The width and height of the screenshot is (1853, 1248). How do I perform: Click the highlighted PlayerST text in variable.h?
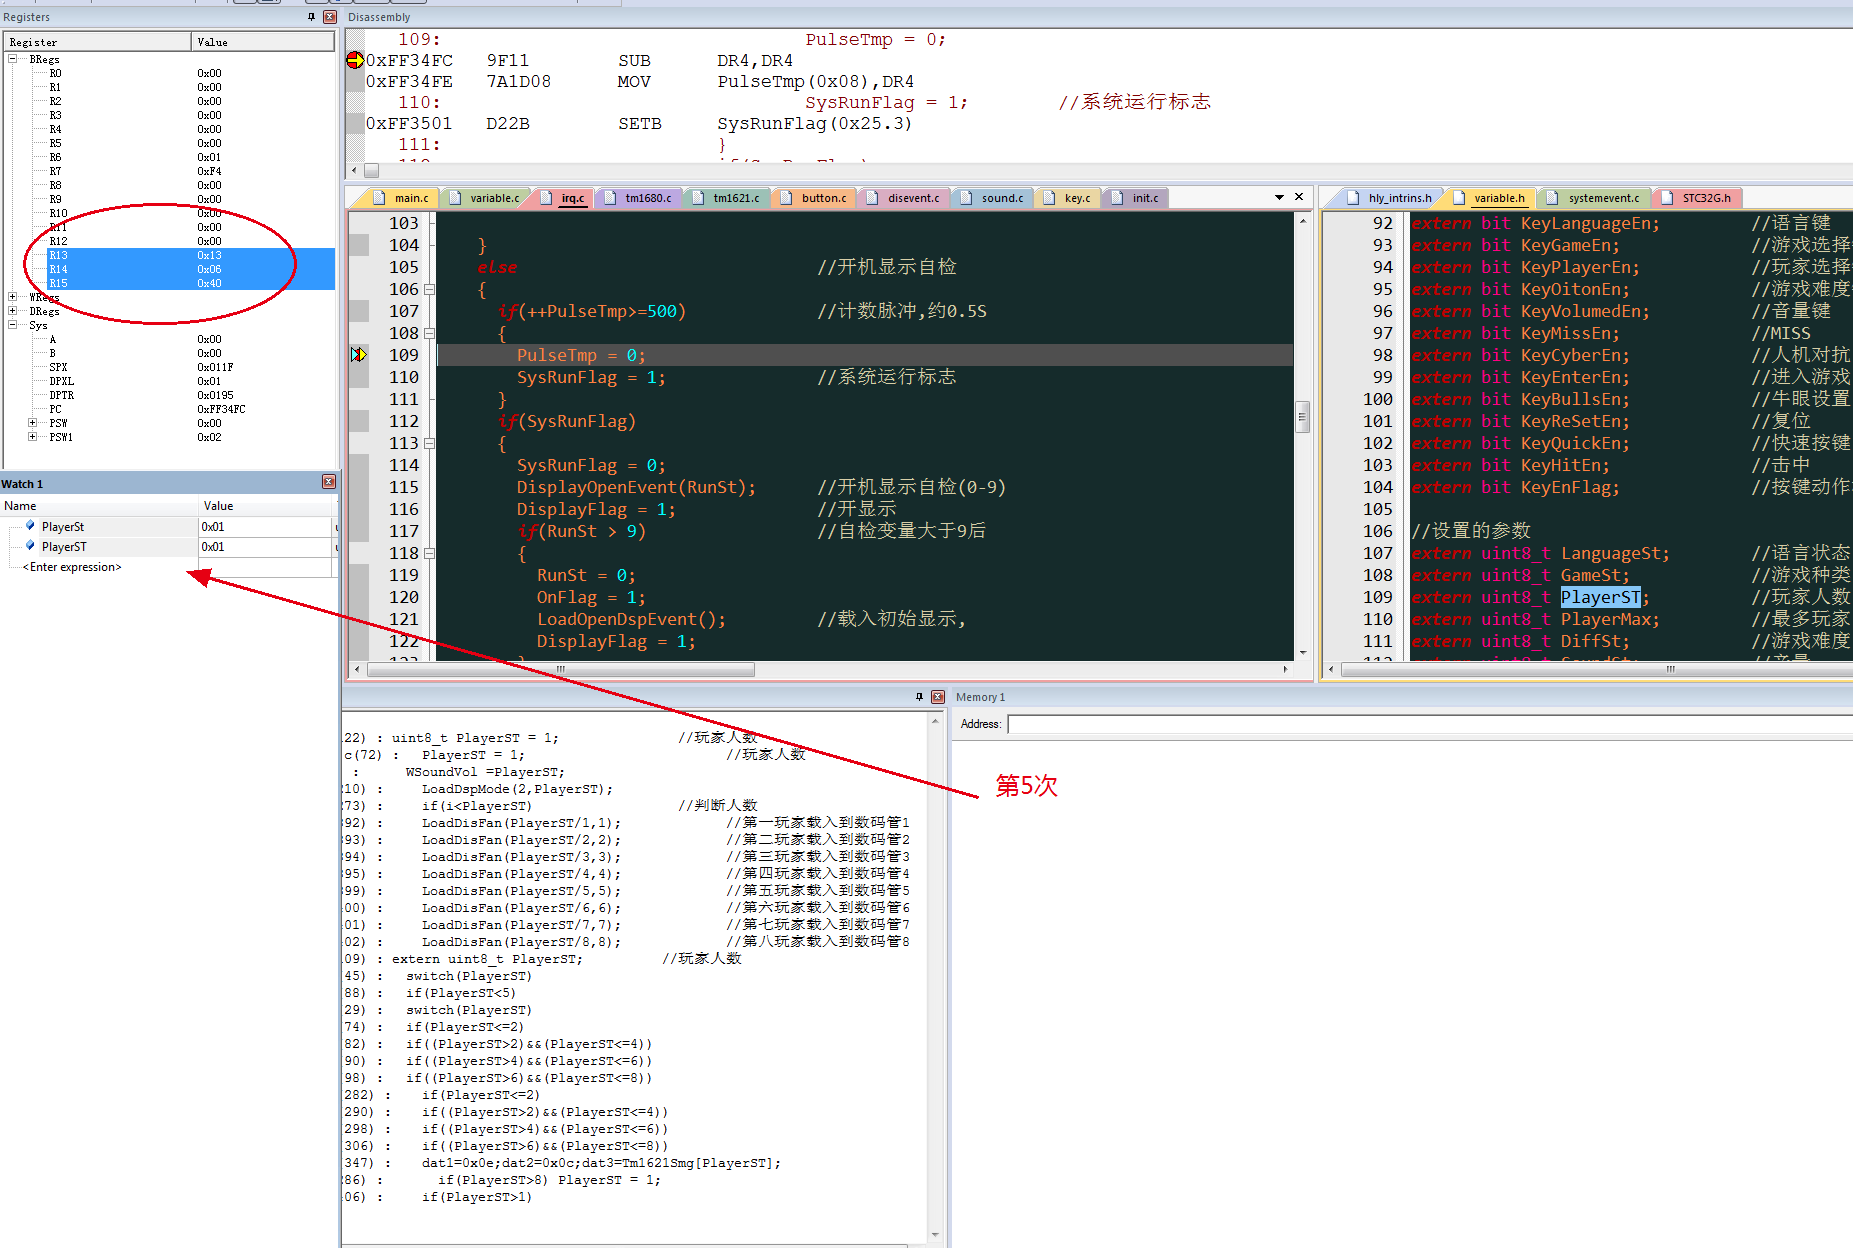pos(1600,597)
